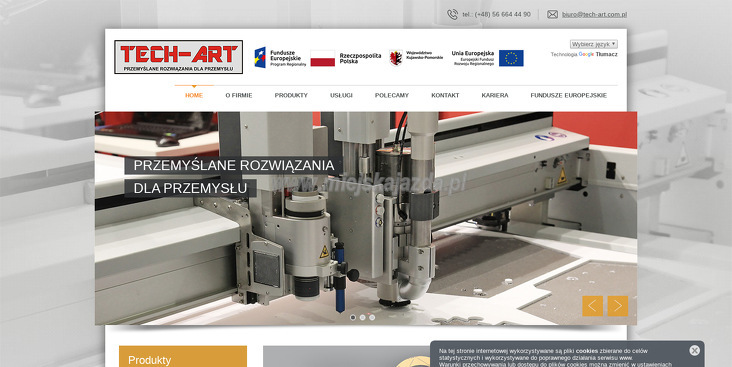
Task: Select the second slider dot
Action: [x=362, y=318]
